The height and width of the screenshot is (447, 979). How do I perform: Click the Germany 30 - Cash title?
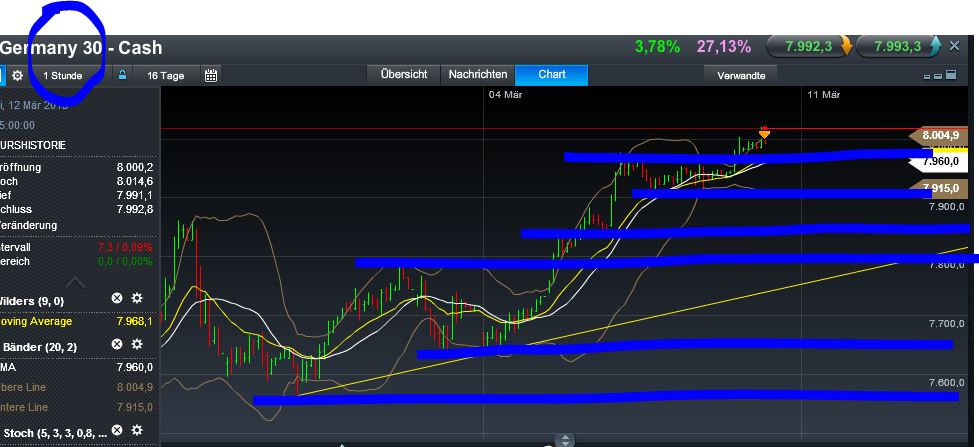click(x=81, y=48)
